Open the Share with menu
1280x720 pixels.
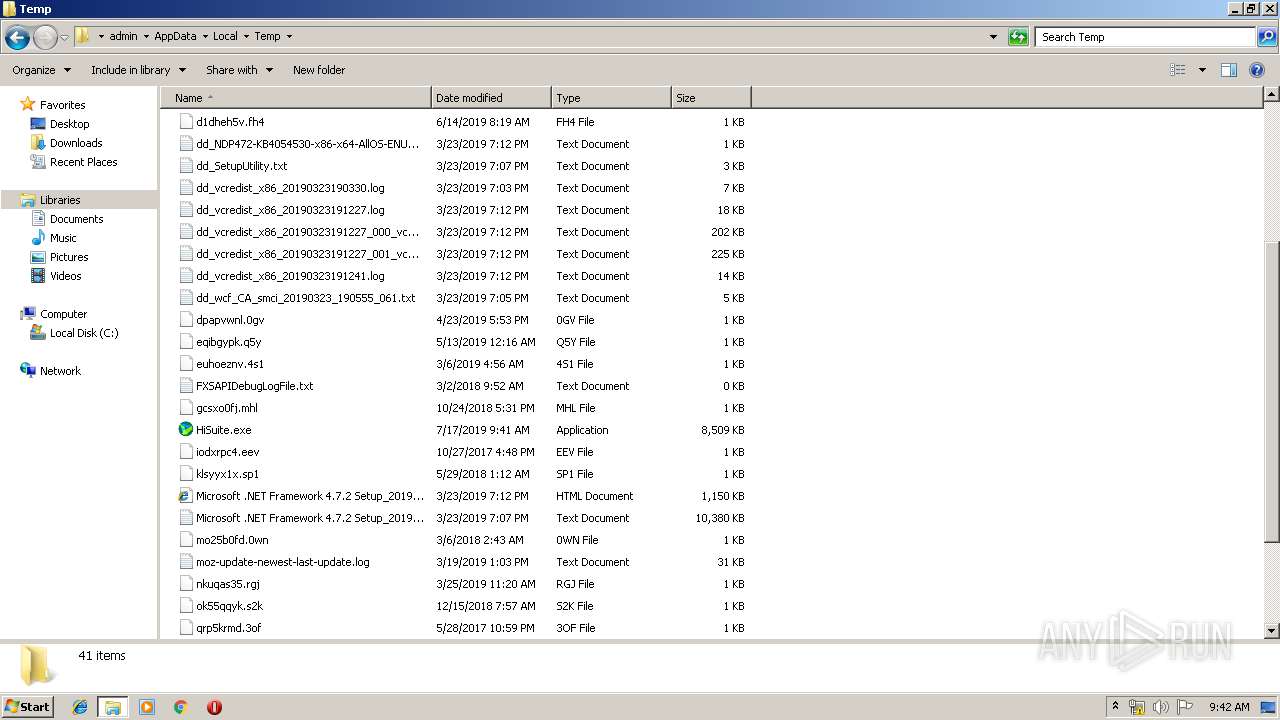pyautogui.click(x=239, y=70)
